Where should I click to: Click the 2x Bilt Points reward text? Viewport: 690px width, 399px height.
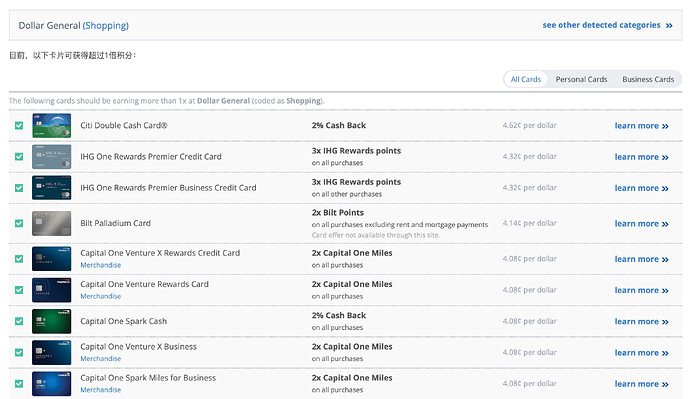(338, 212)
